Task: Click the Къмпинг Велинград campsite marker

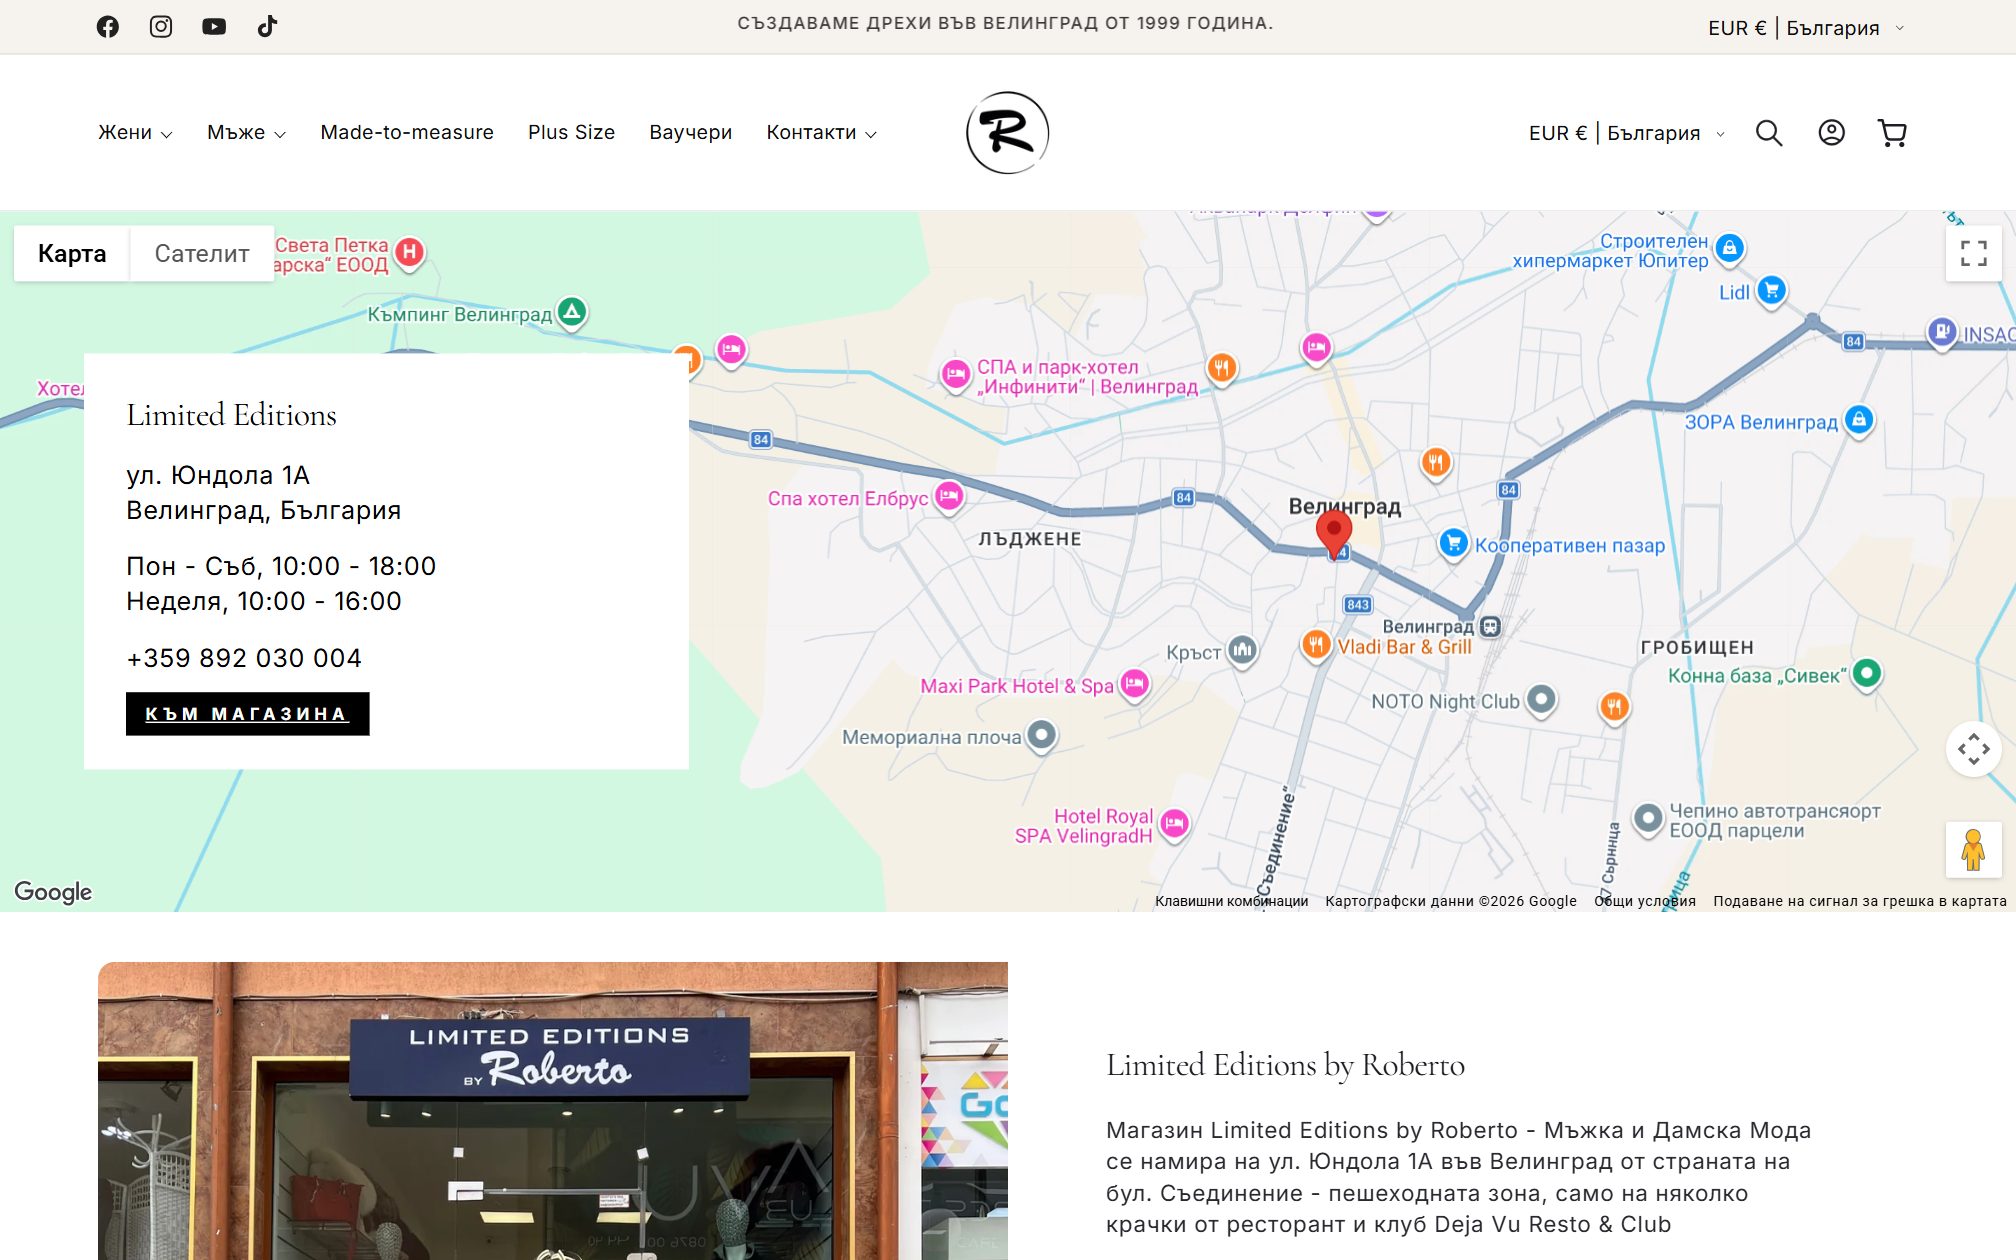Action: coord(571,312)
